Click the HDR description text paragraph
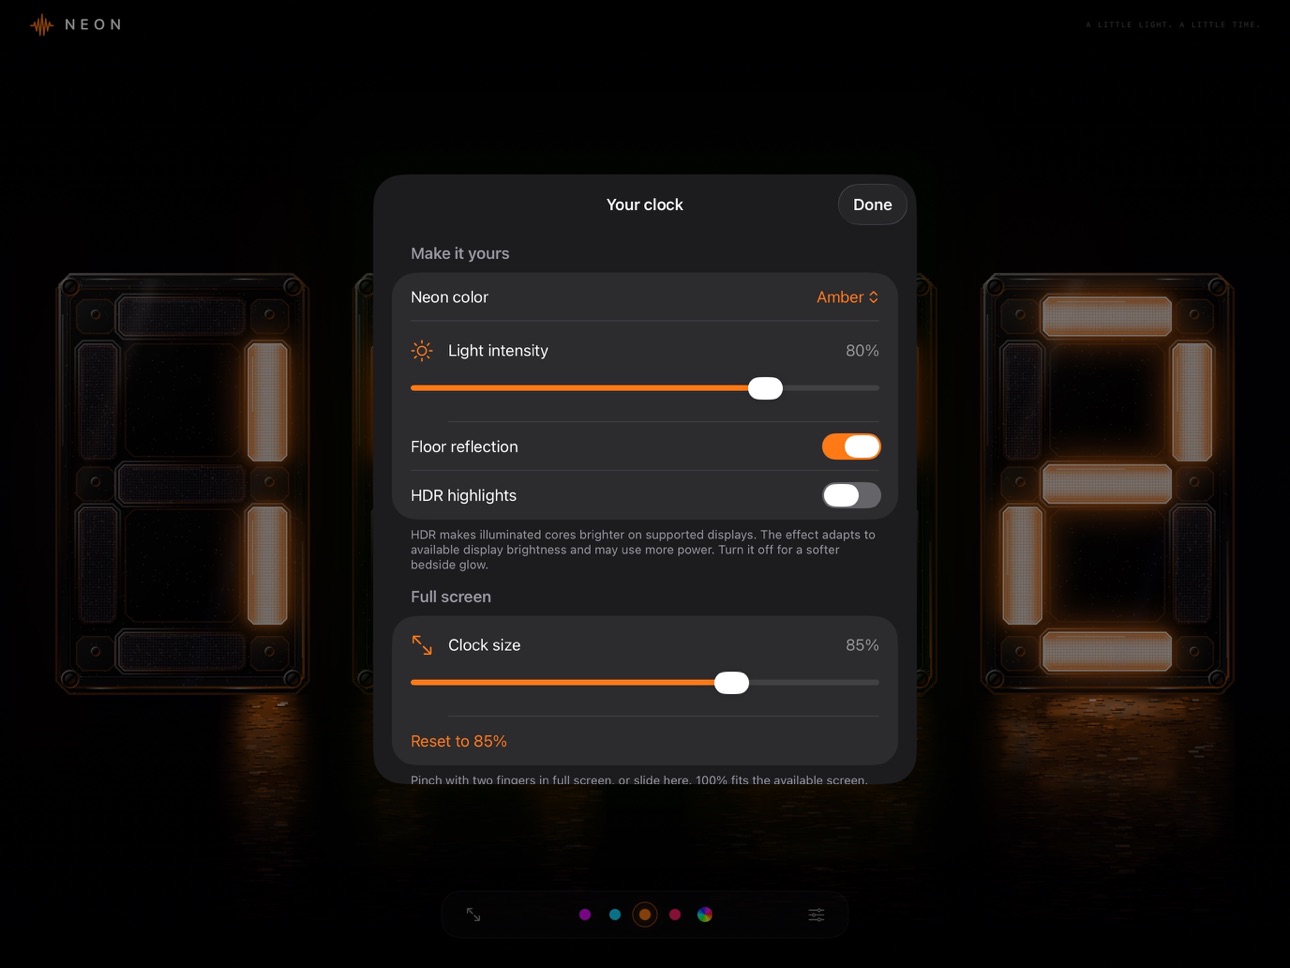This screenshot has width=1290, height=968. (643, 549)
